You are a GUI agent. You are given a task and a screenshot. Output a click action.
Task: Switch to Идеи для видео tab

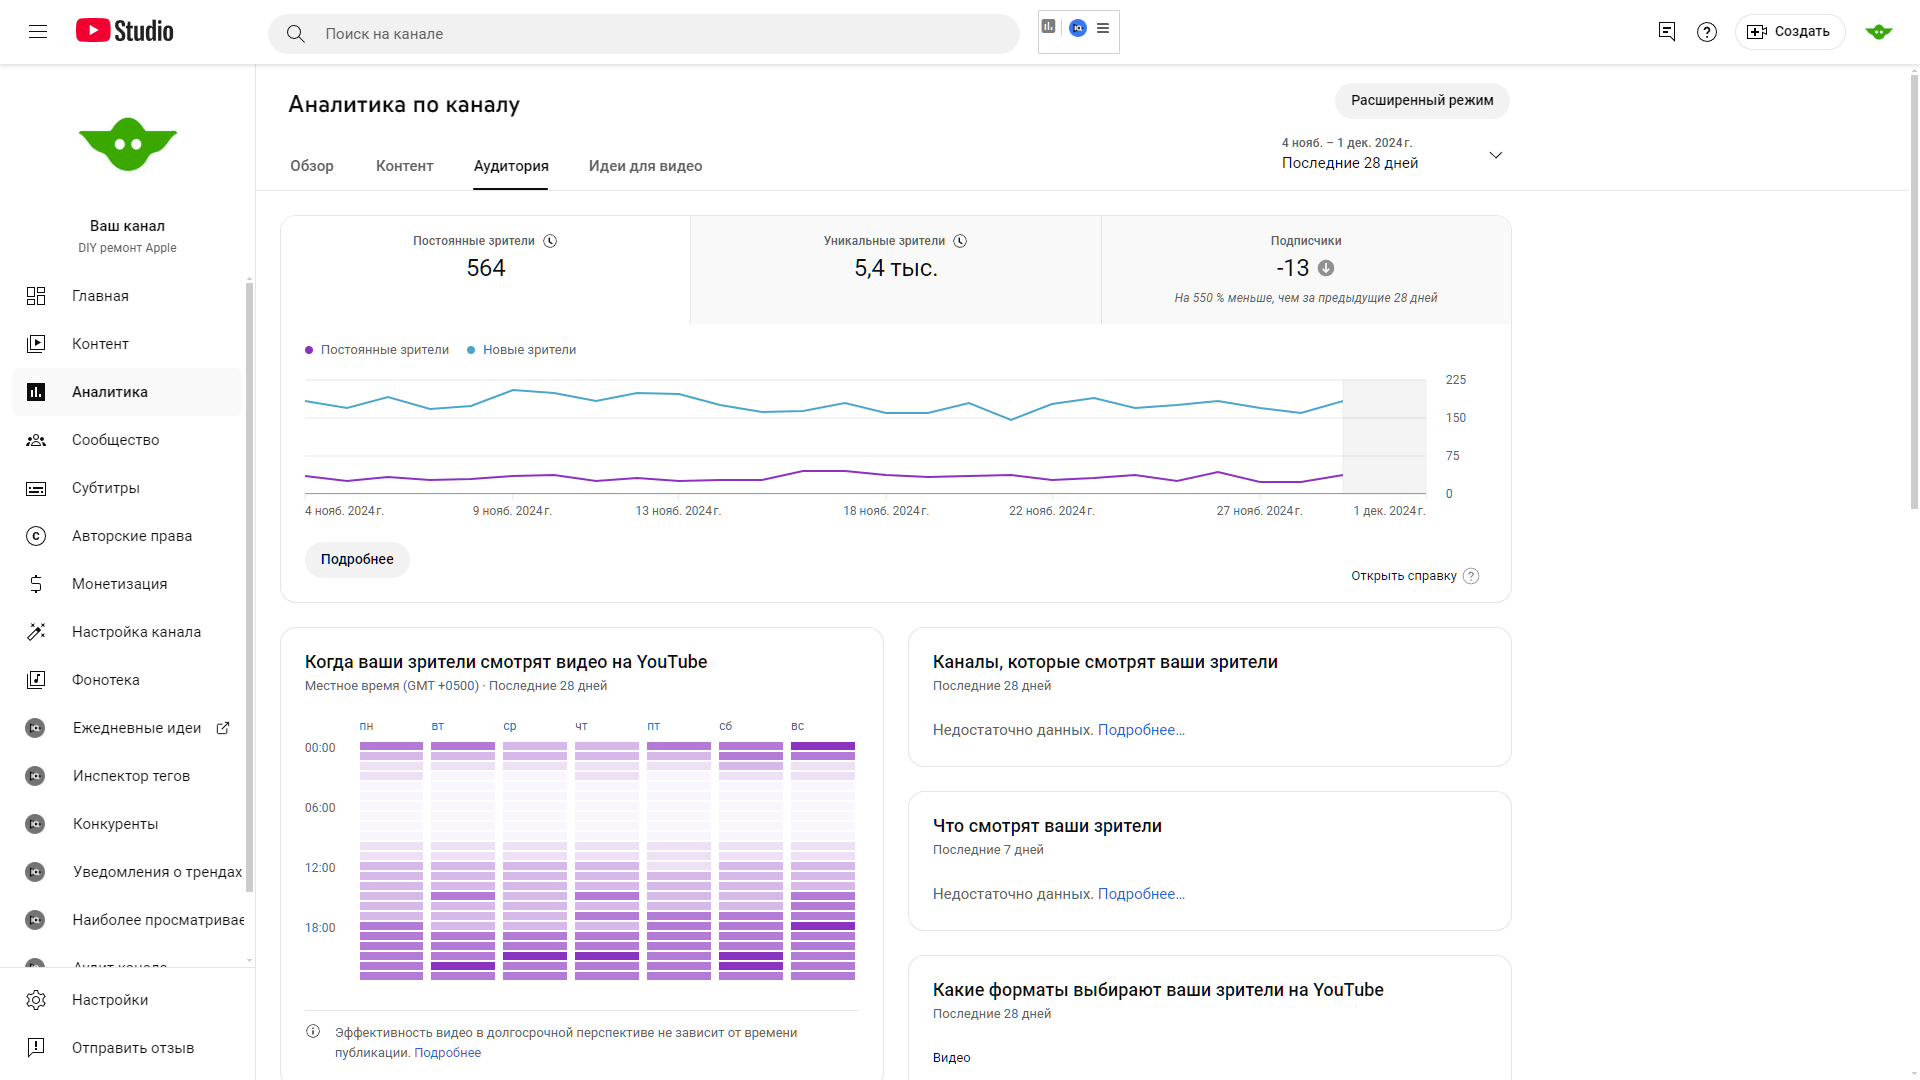coord(645,166)
